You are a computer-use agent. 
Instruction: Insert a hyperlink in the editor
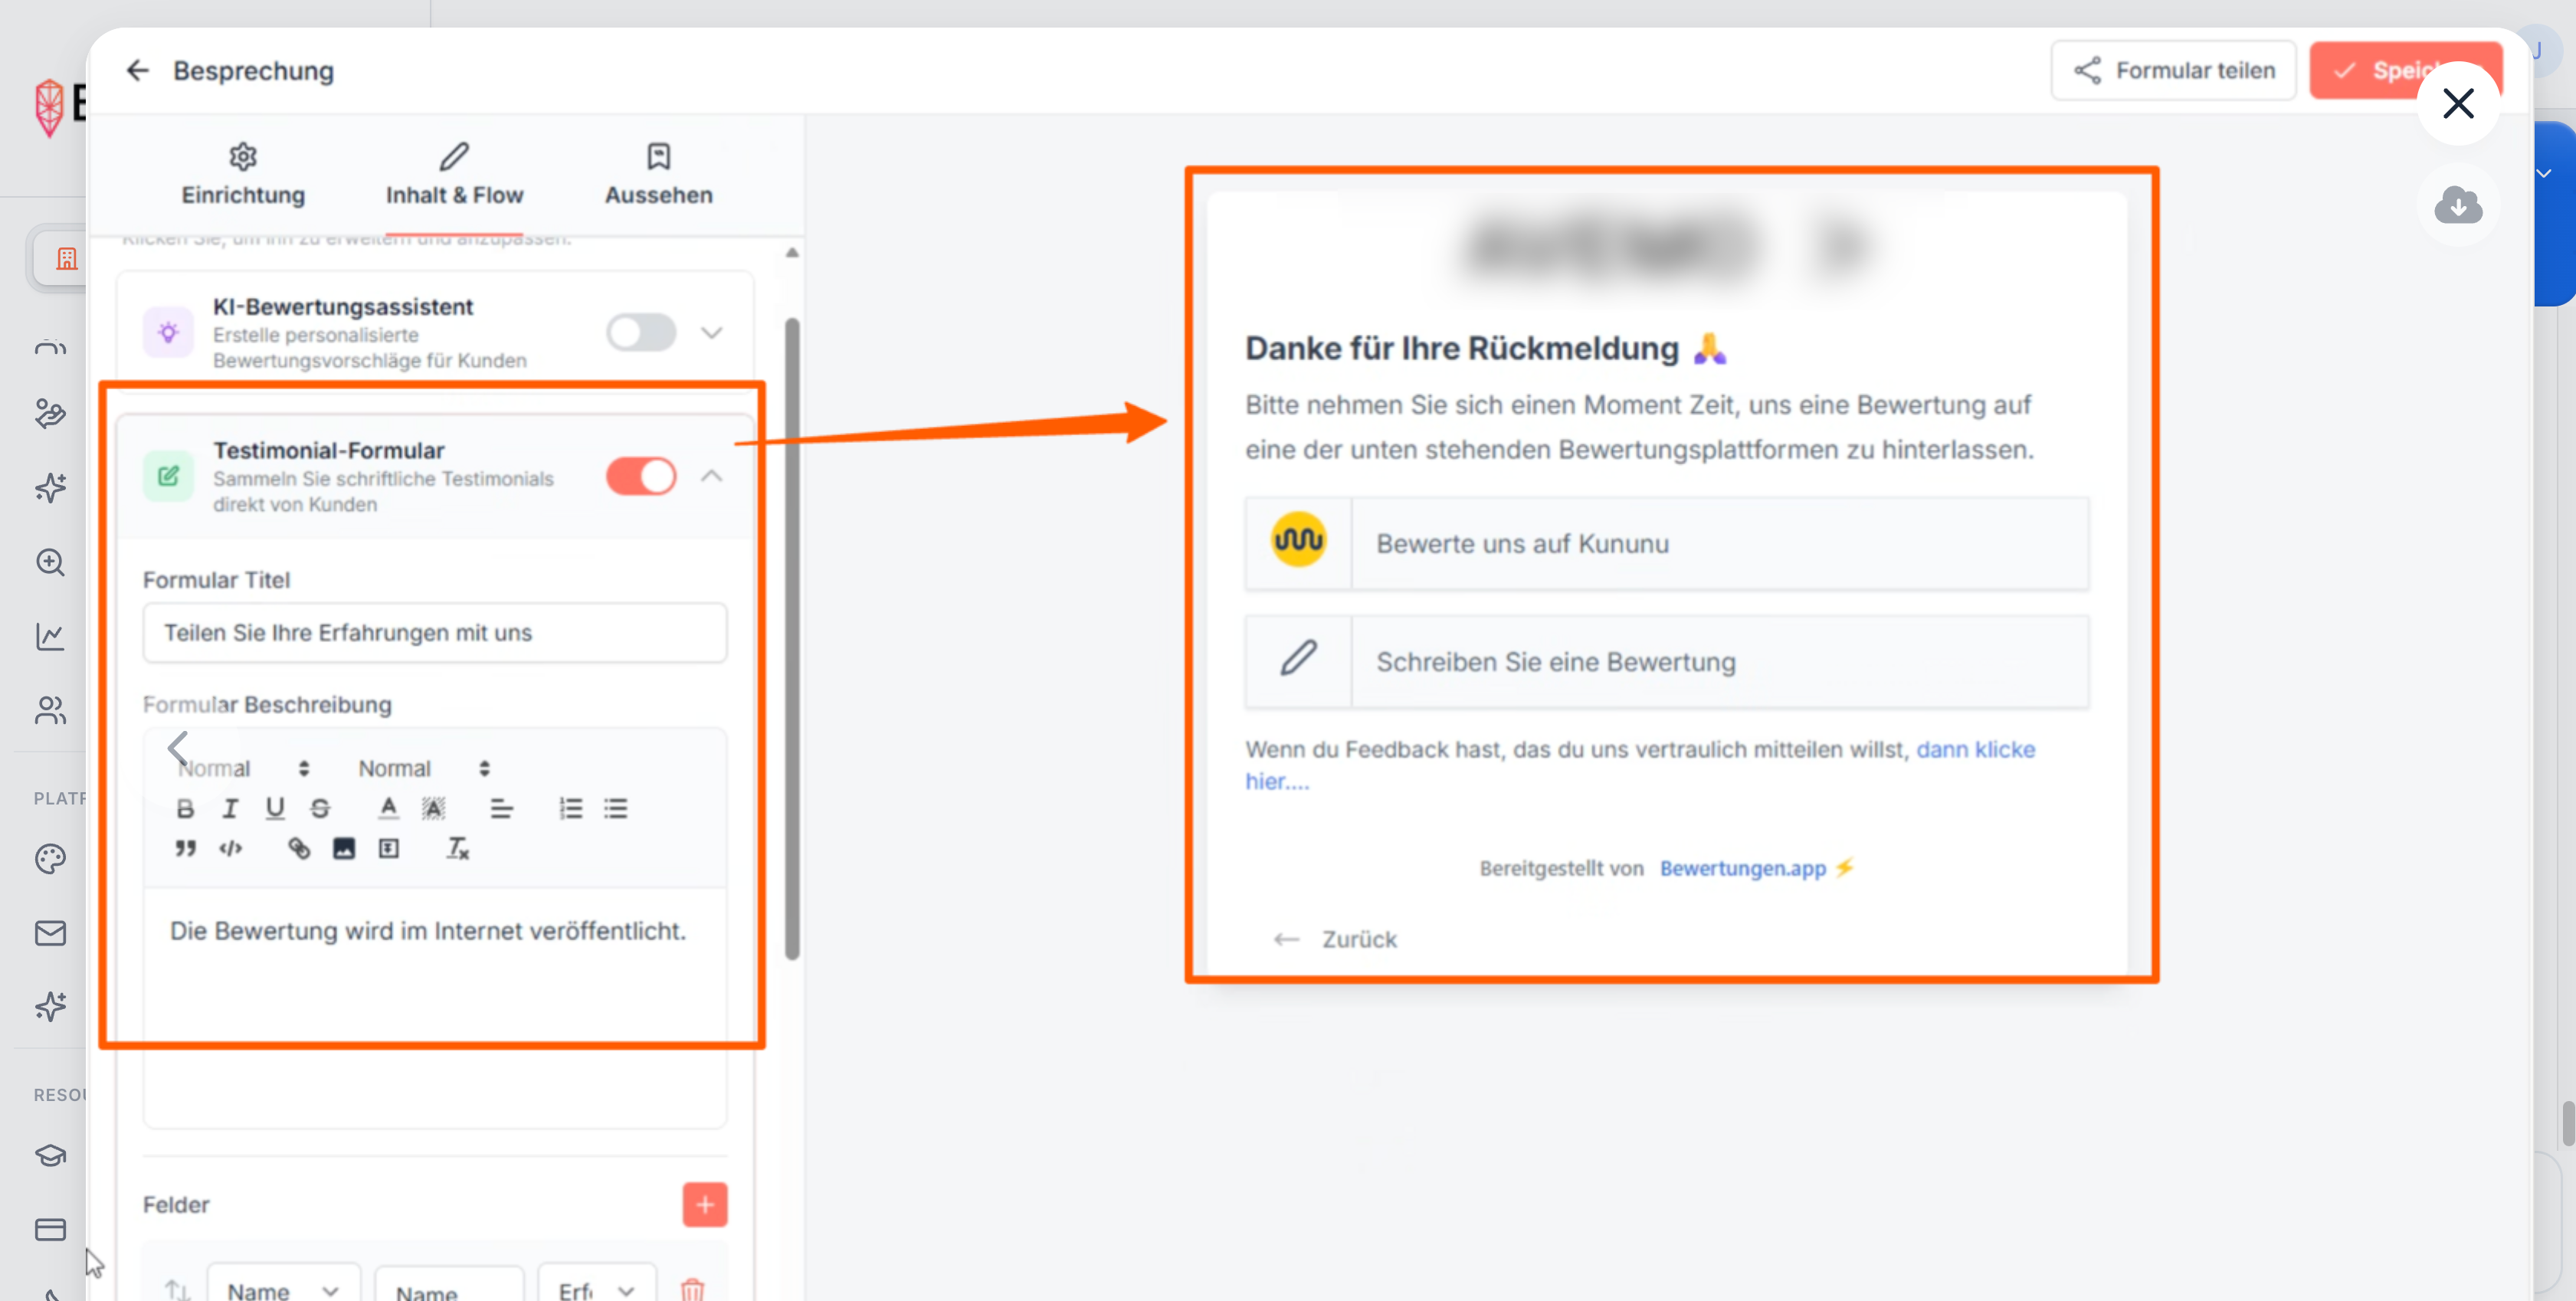pyautogui.click(x=299, y=848)
